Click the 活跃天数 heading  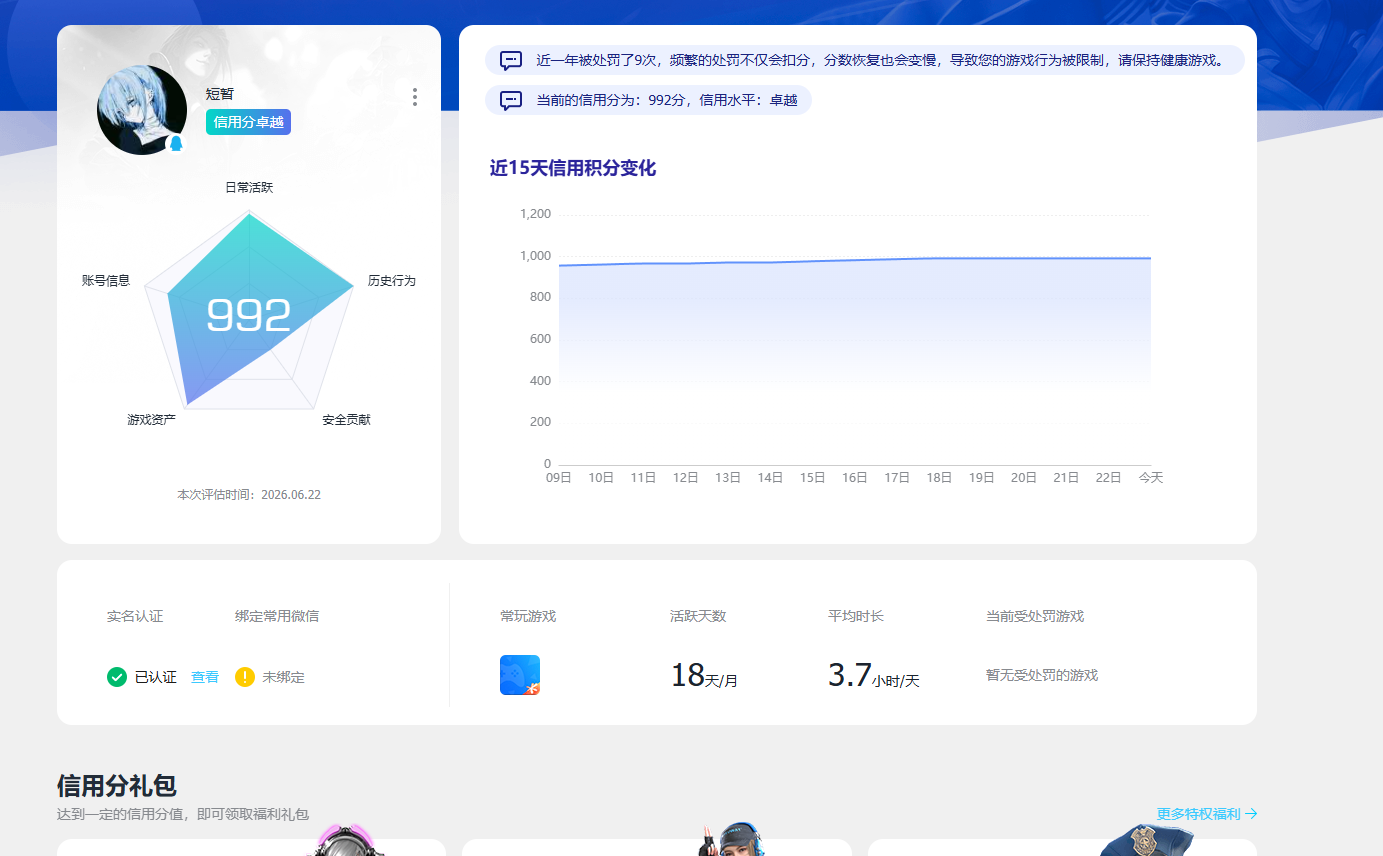tap(698, 616)
